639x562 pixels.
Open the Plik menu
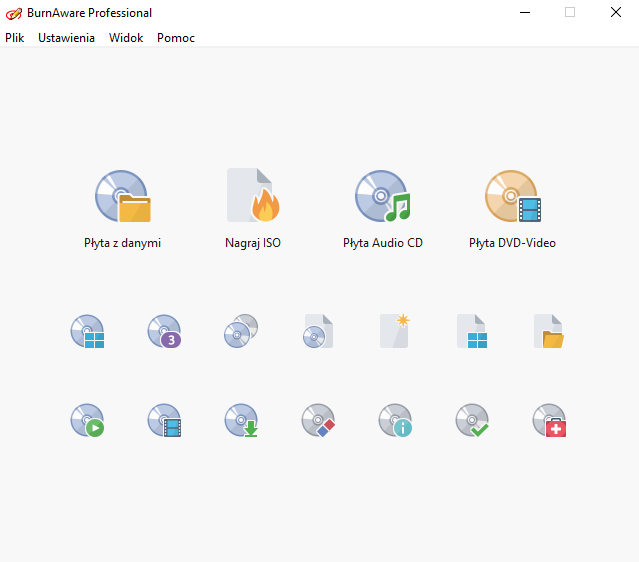point(15,38)
